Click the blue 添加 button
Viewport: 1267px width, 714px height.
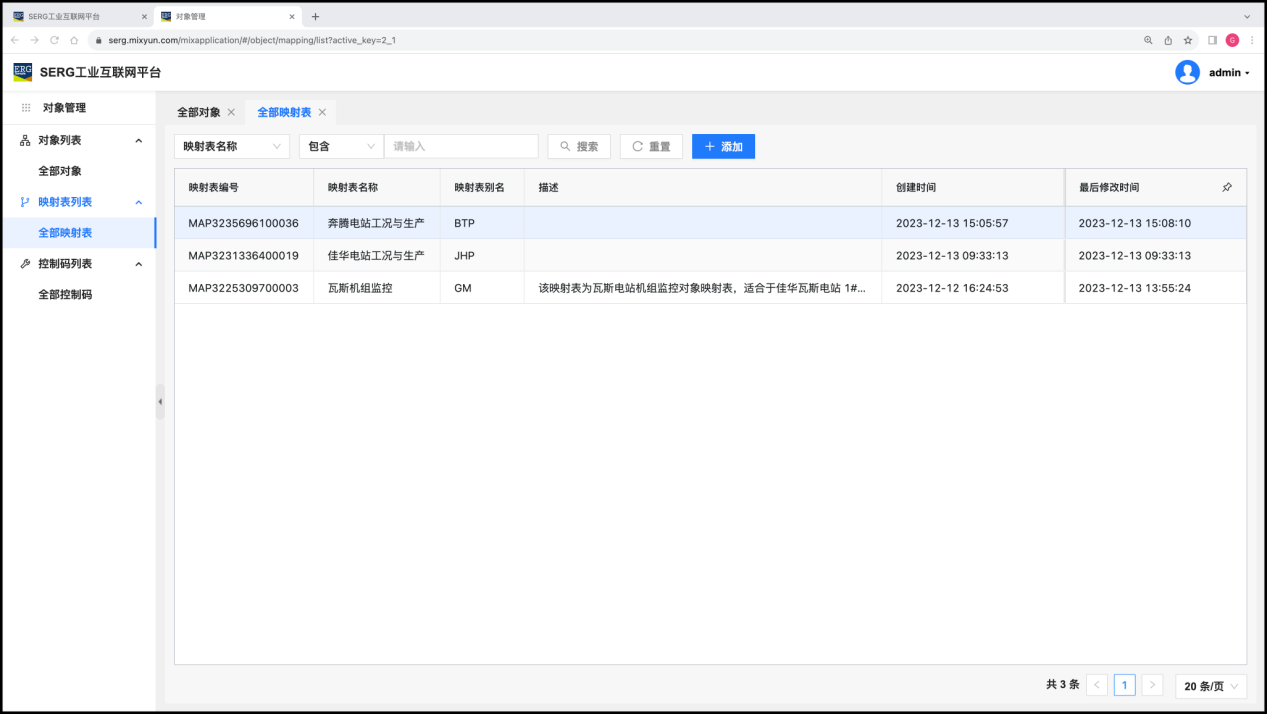click(723, 146)
